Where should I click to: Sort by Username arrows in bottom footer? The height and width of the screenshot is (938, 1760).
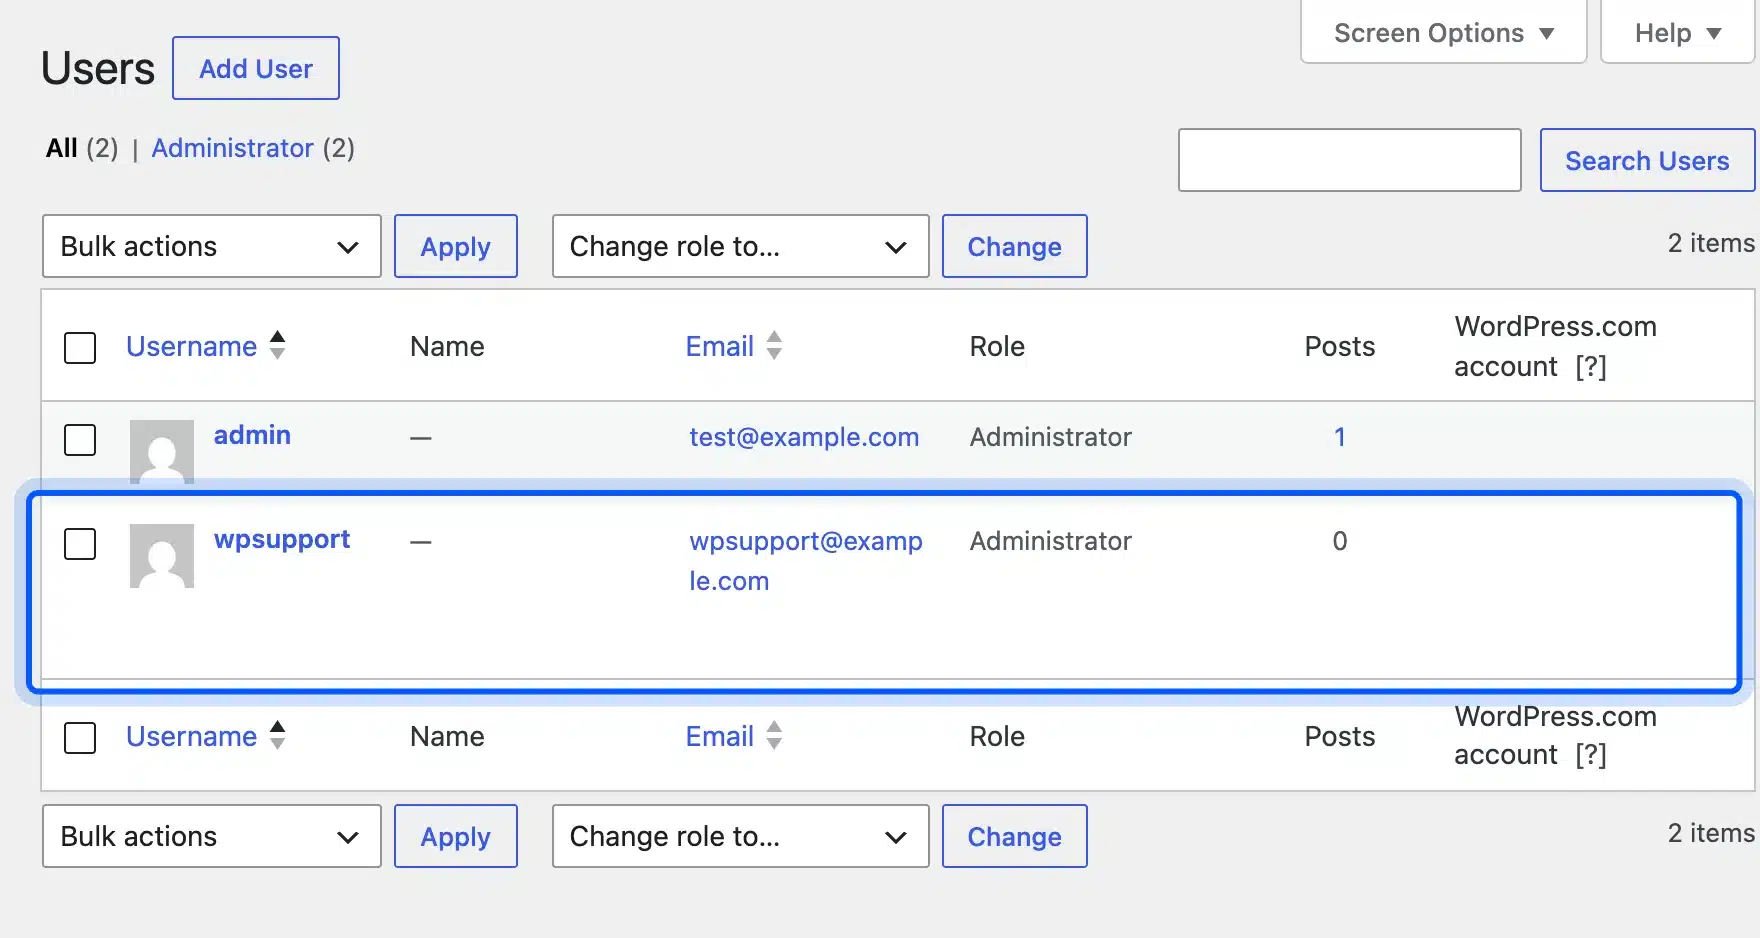tap(278, 736)
